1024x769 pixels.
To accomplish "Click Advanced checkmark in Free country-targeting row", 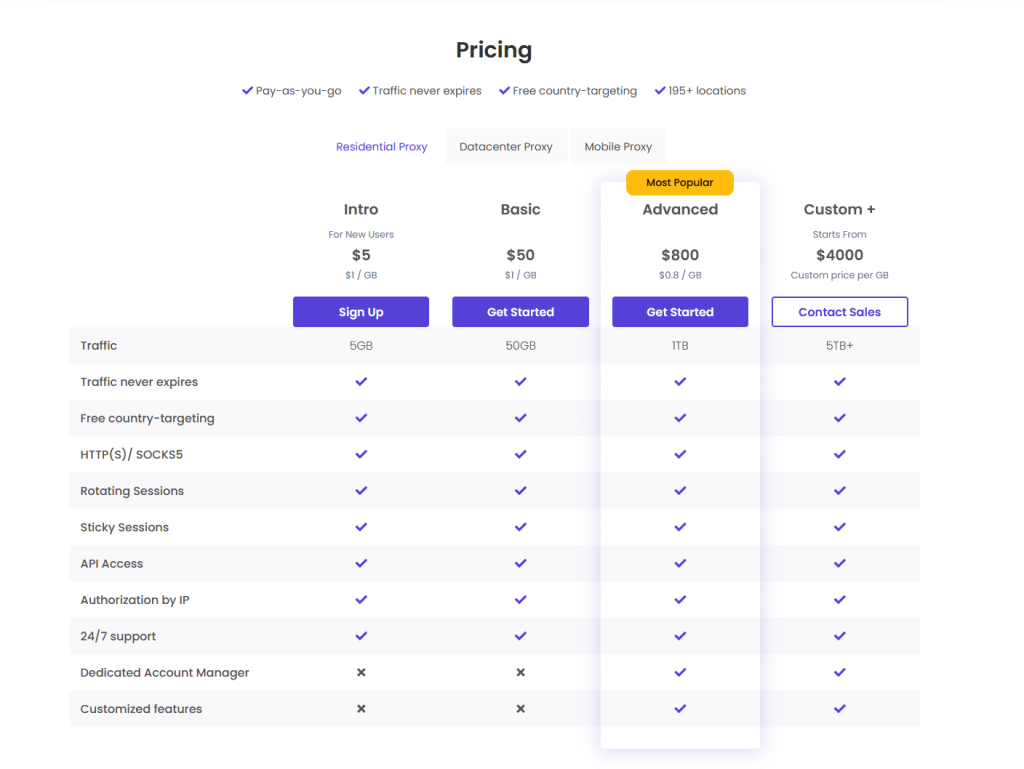I will click(680, 418).
